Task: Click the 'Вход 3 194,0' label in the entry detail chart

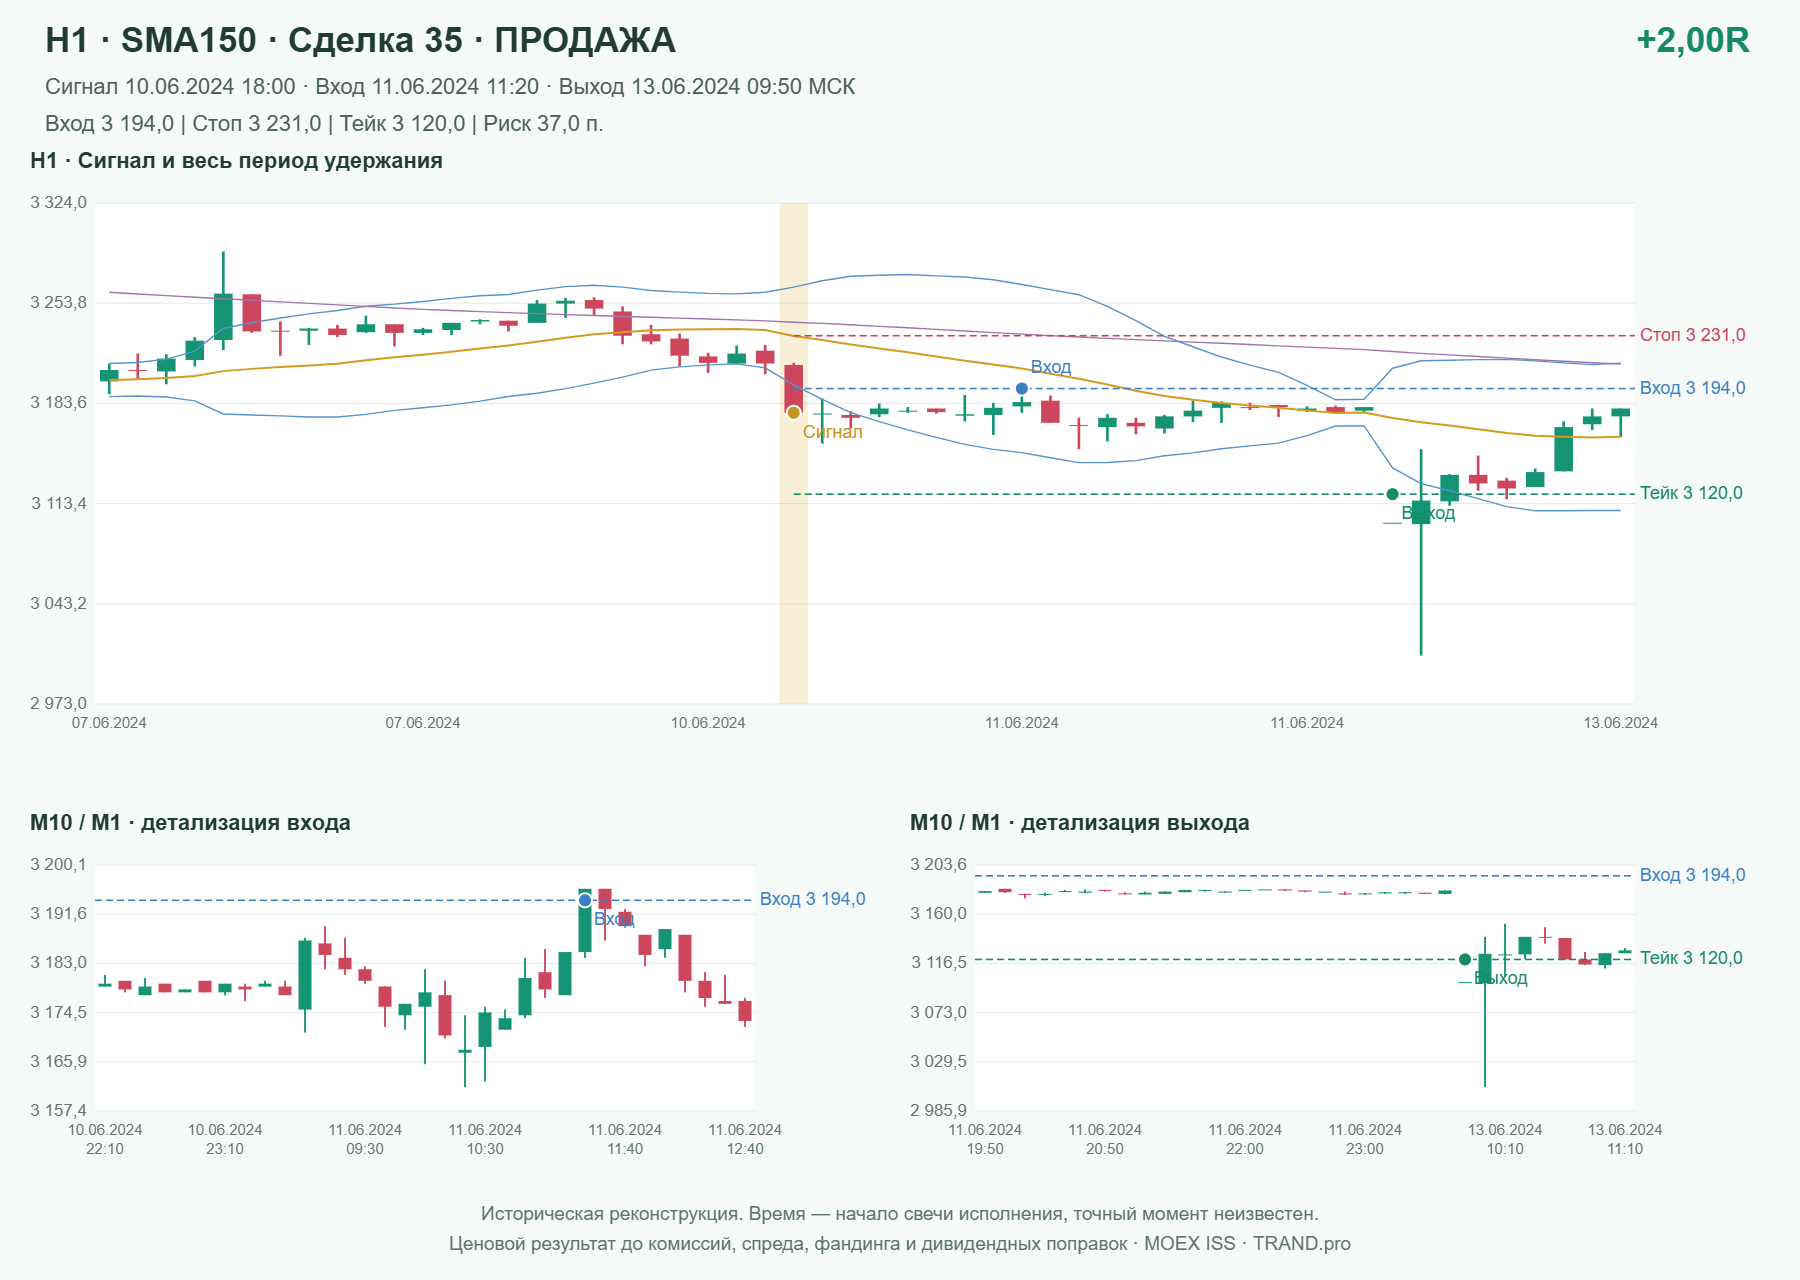Action: [812, 899]
